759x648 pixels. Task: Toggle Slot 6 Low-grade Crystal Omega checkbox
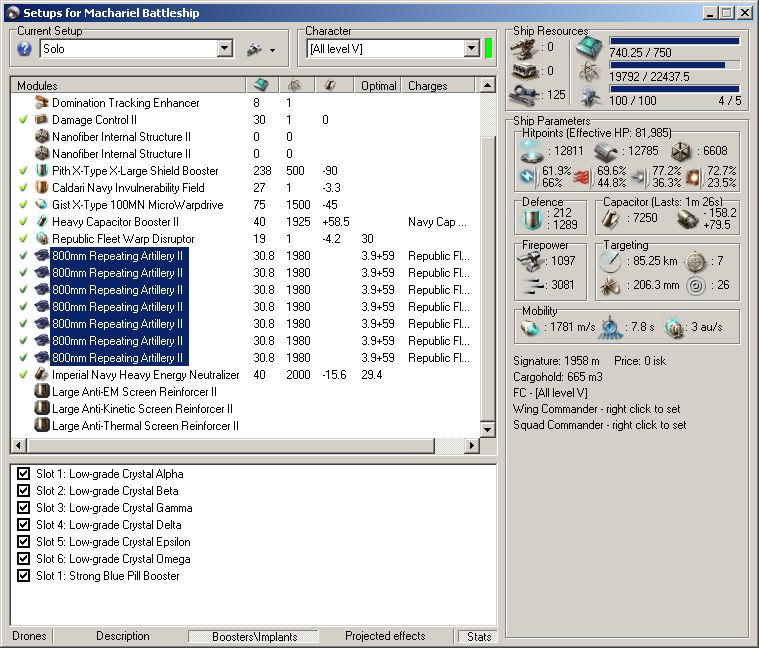click(x=24, y=559)
